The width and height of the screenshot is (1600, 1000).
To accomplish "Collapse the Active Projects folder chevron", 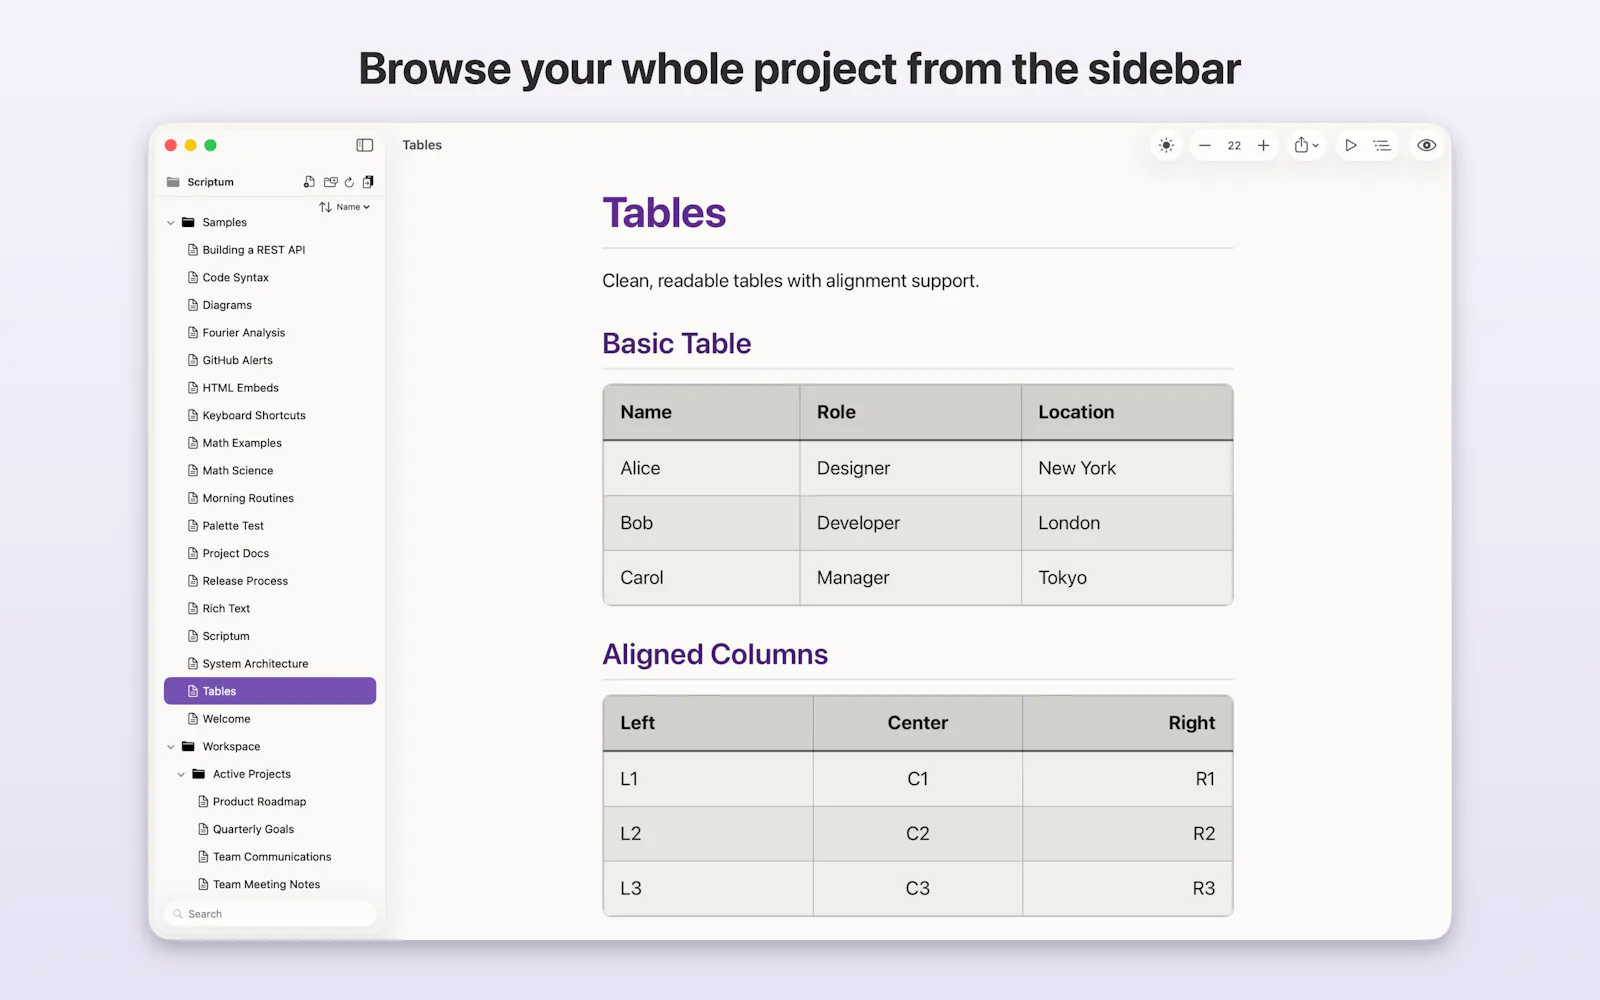I will pyautogui.click(x=181, y=774).
